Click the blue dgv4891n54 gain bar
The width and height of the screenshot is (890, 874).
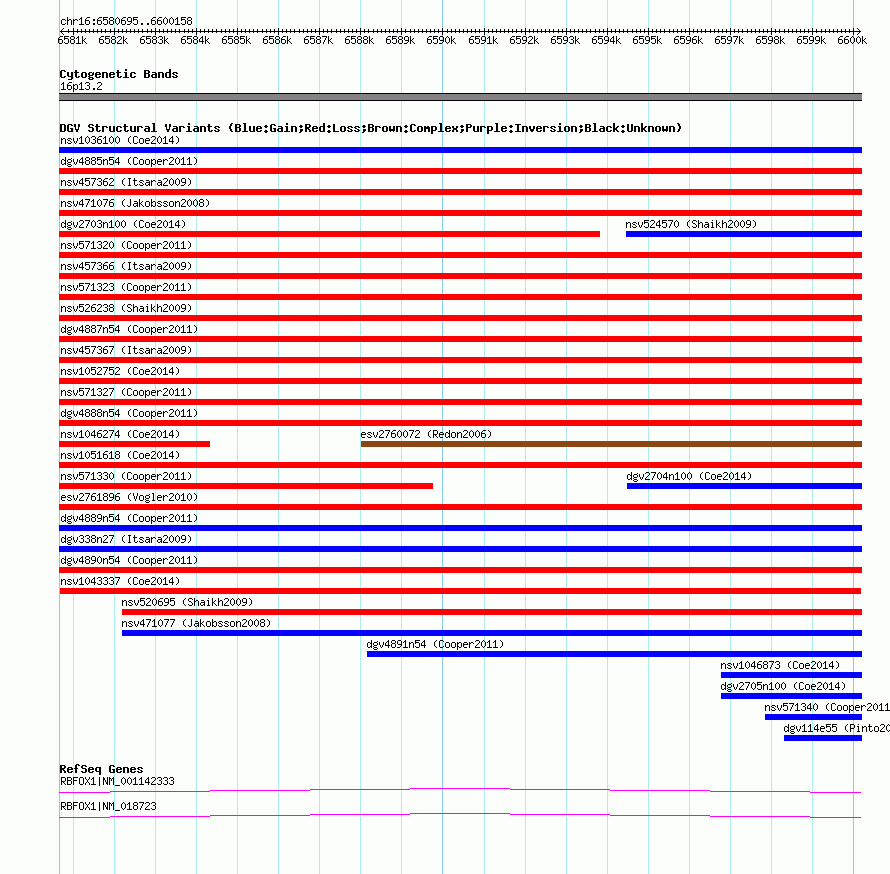[x=614, y=654]
